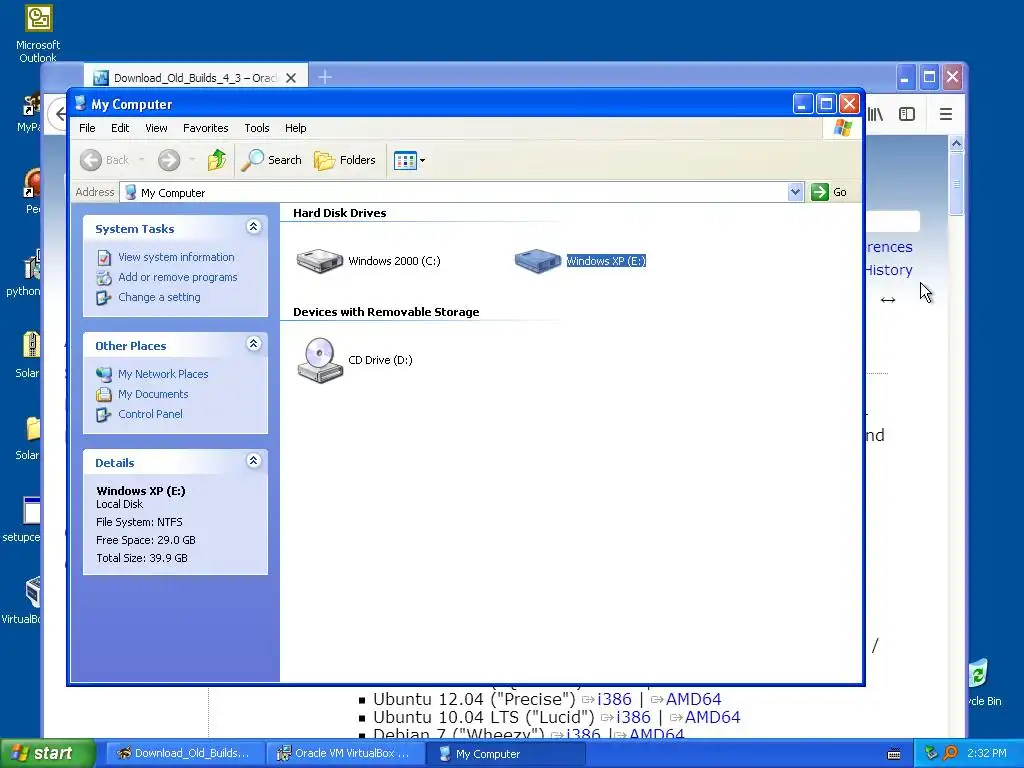Click the system clock showing 2:32 PM

(x=987, y=754)
